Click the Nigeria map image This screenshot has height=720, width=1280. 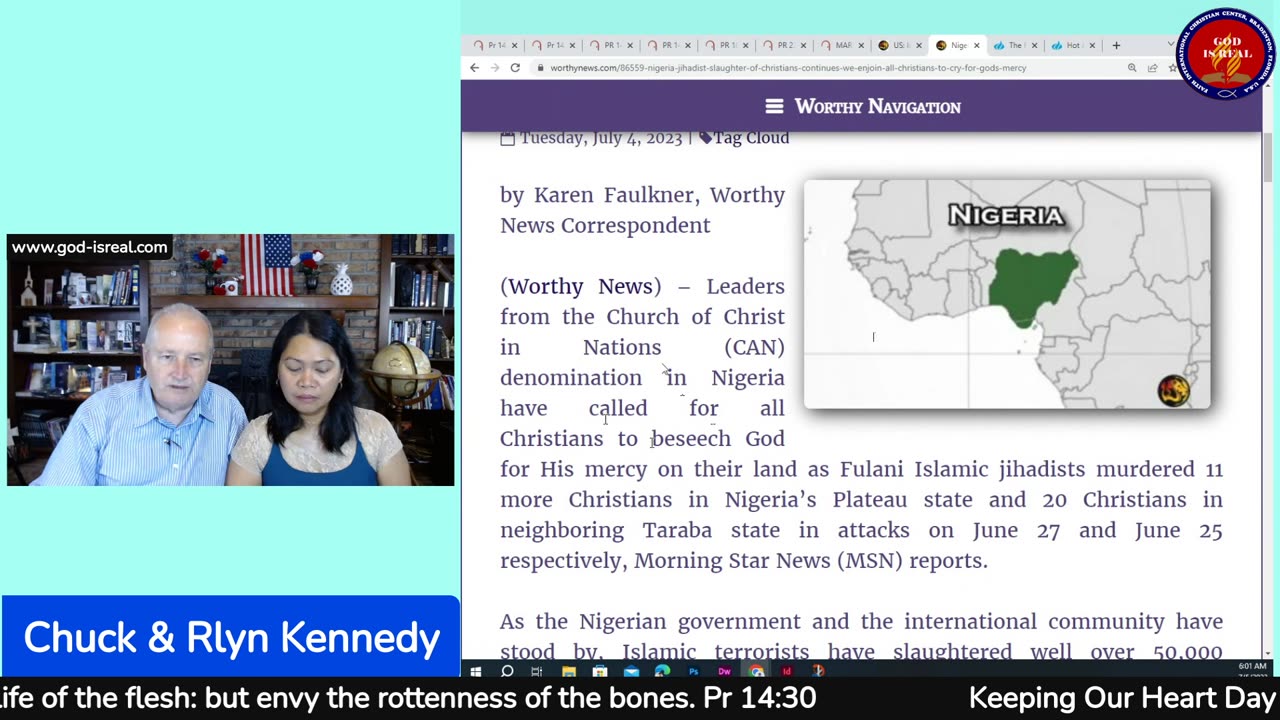[1007, 294]
